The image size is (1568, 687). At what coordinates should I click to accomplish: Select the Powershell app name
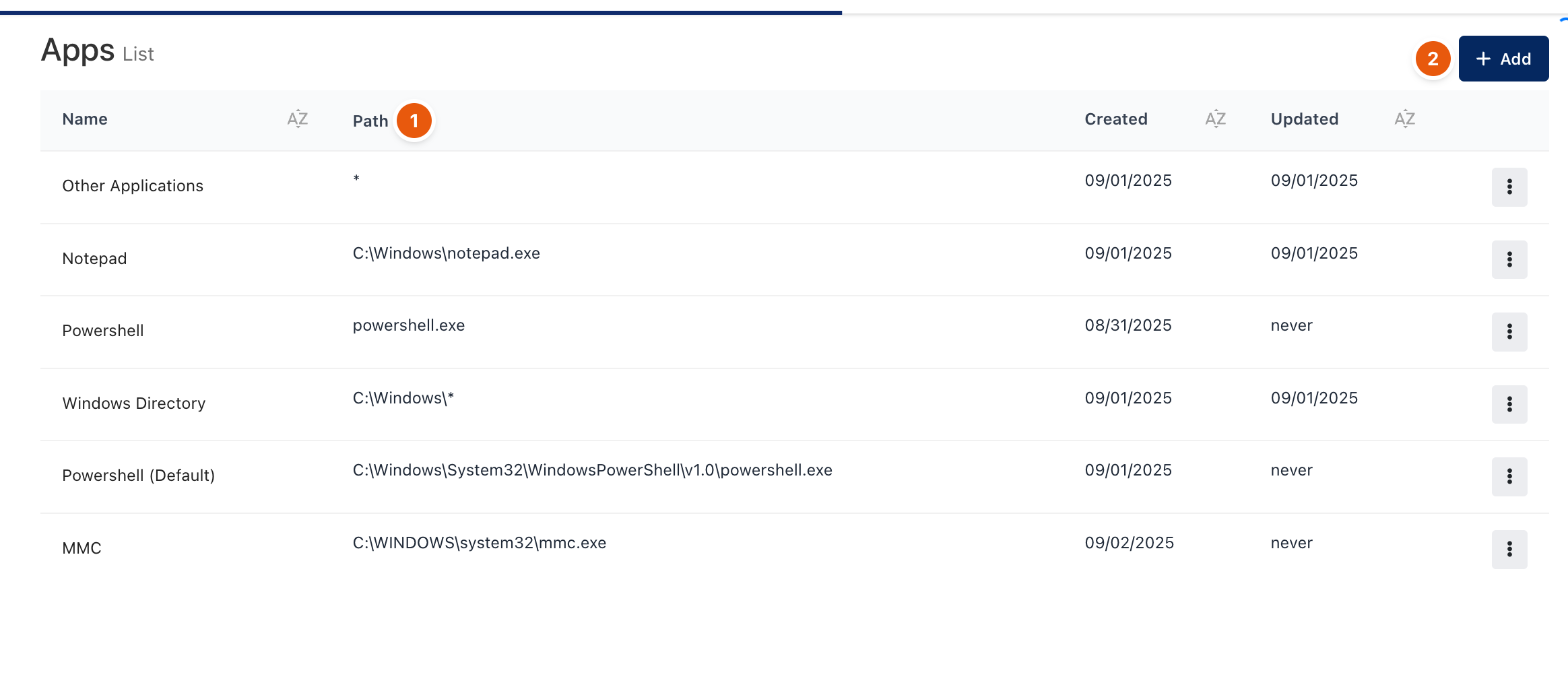103,330
